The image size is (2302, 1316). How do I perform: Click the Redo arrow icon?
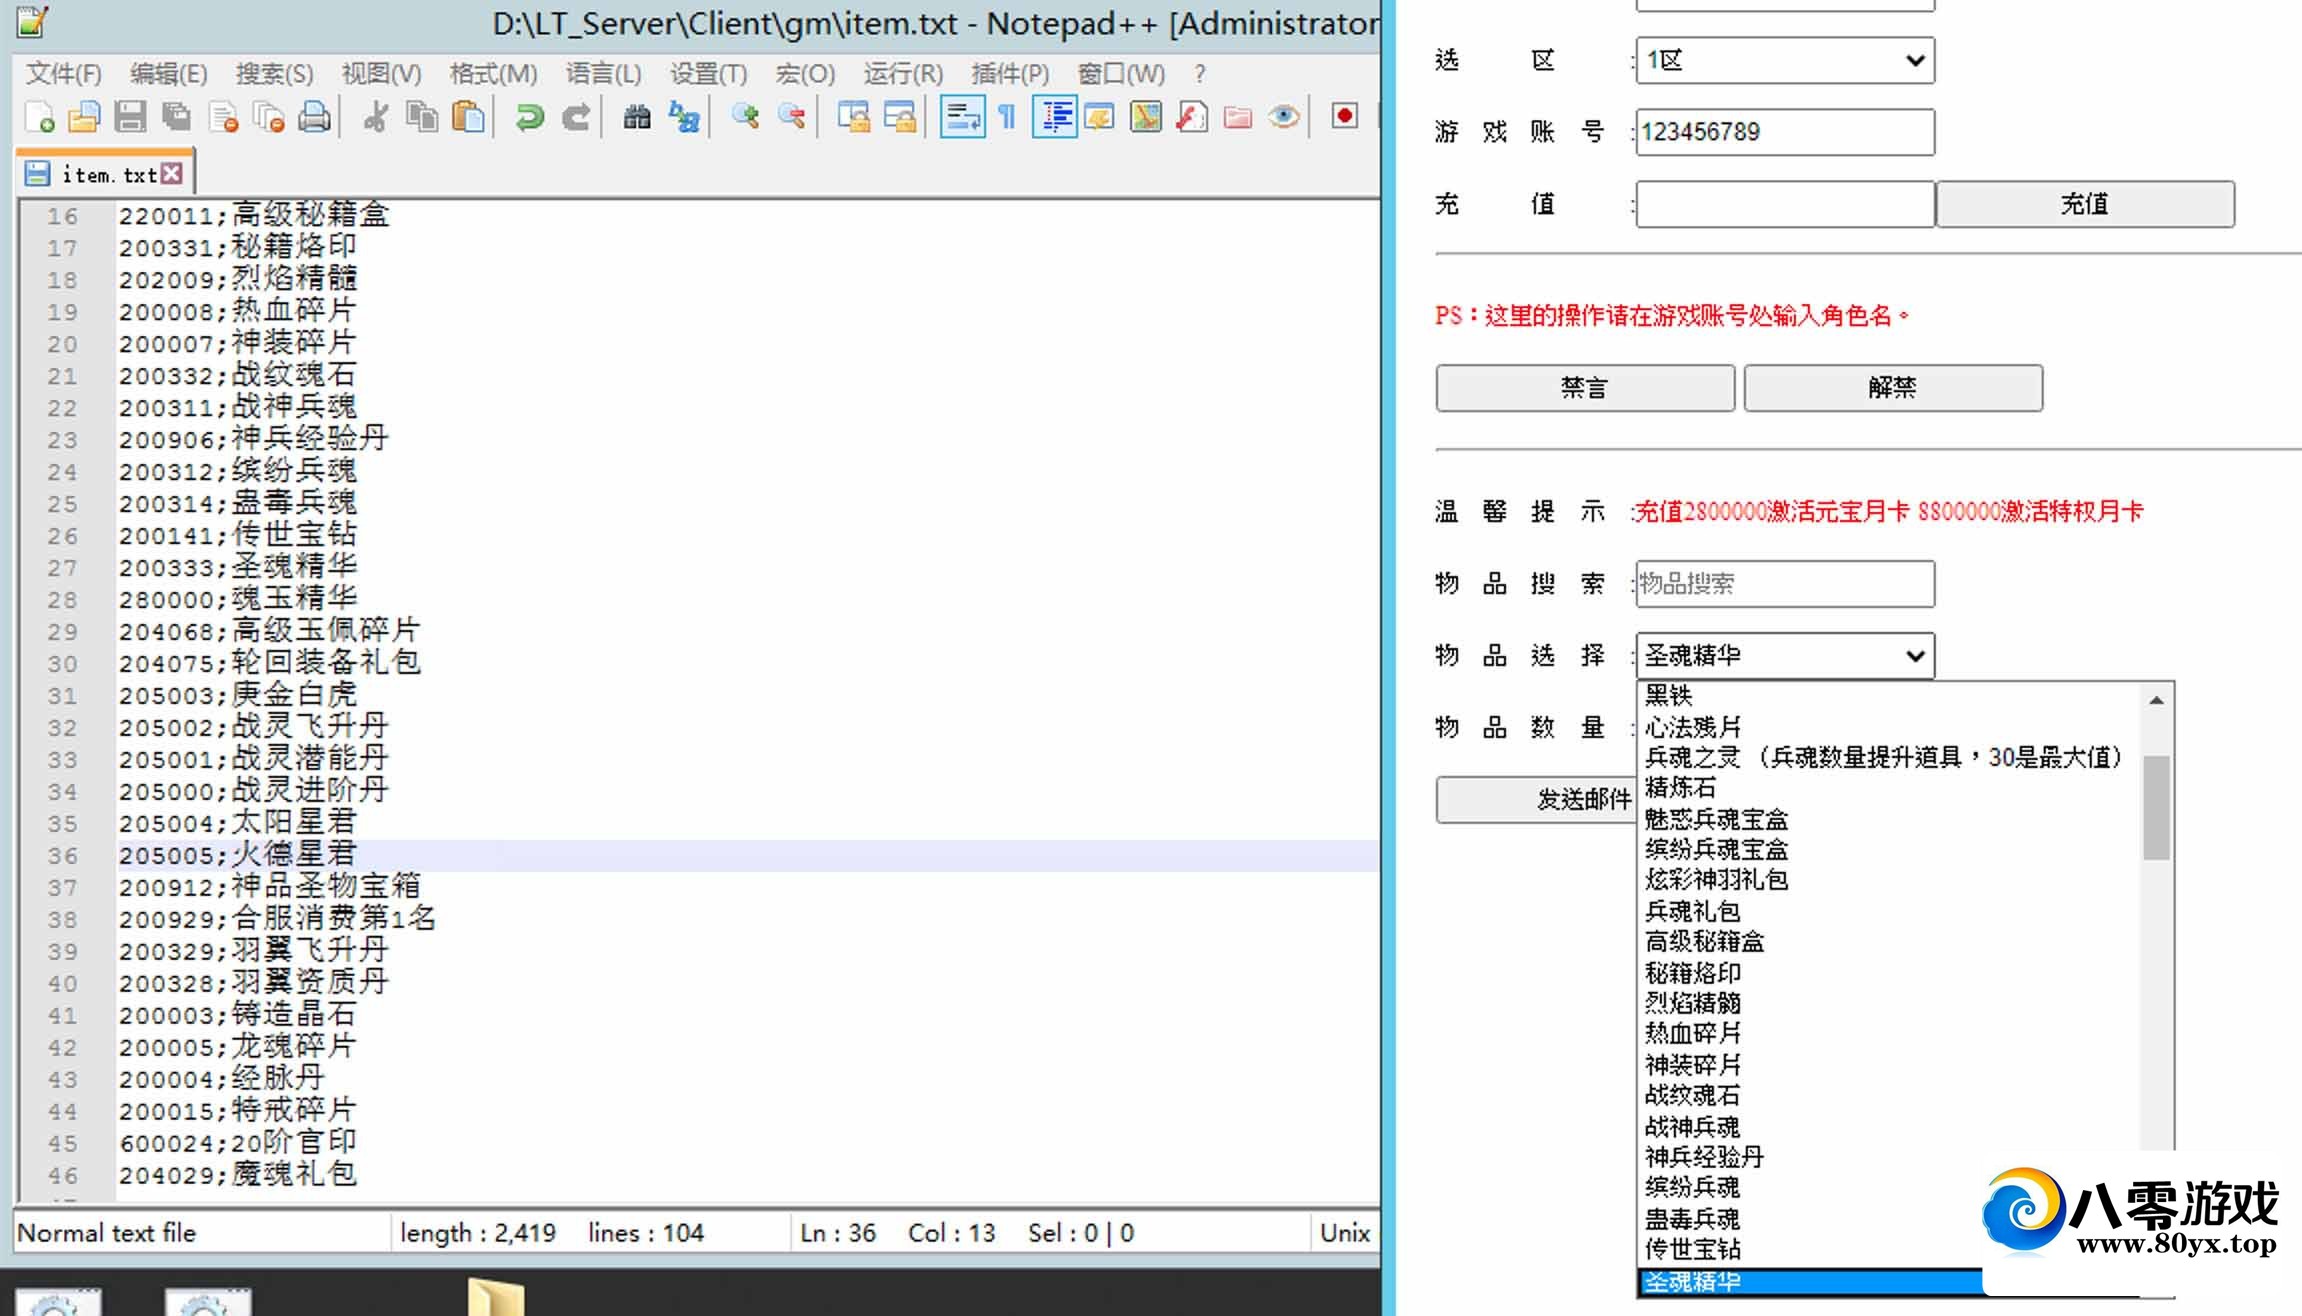[x=575, y=117]
